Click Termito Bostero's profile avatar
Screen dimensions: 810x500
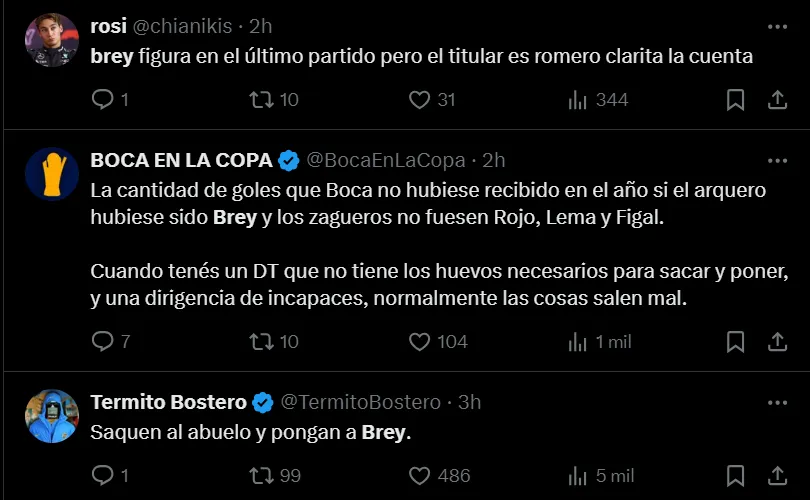[x=52, y=416]
